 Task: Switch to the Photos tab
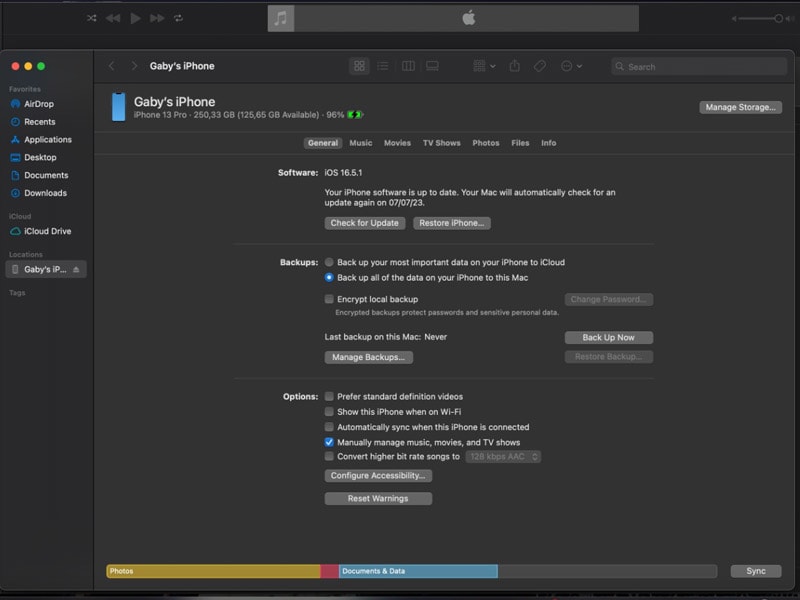click(486, 143)
